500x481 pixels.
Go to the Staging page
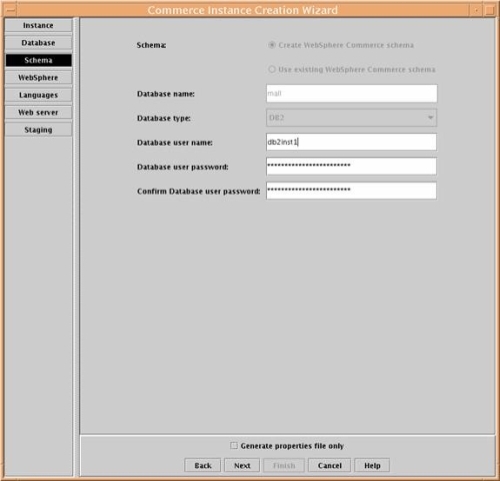[38, 130]
